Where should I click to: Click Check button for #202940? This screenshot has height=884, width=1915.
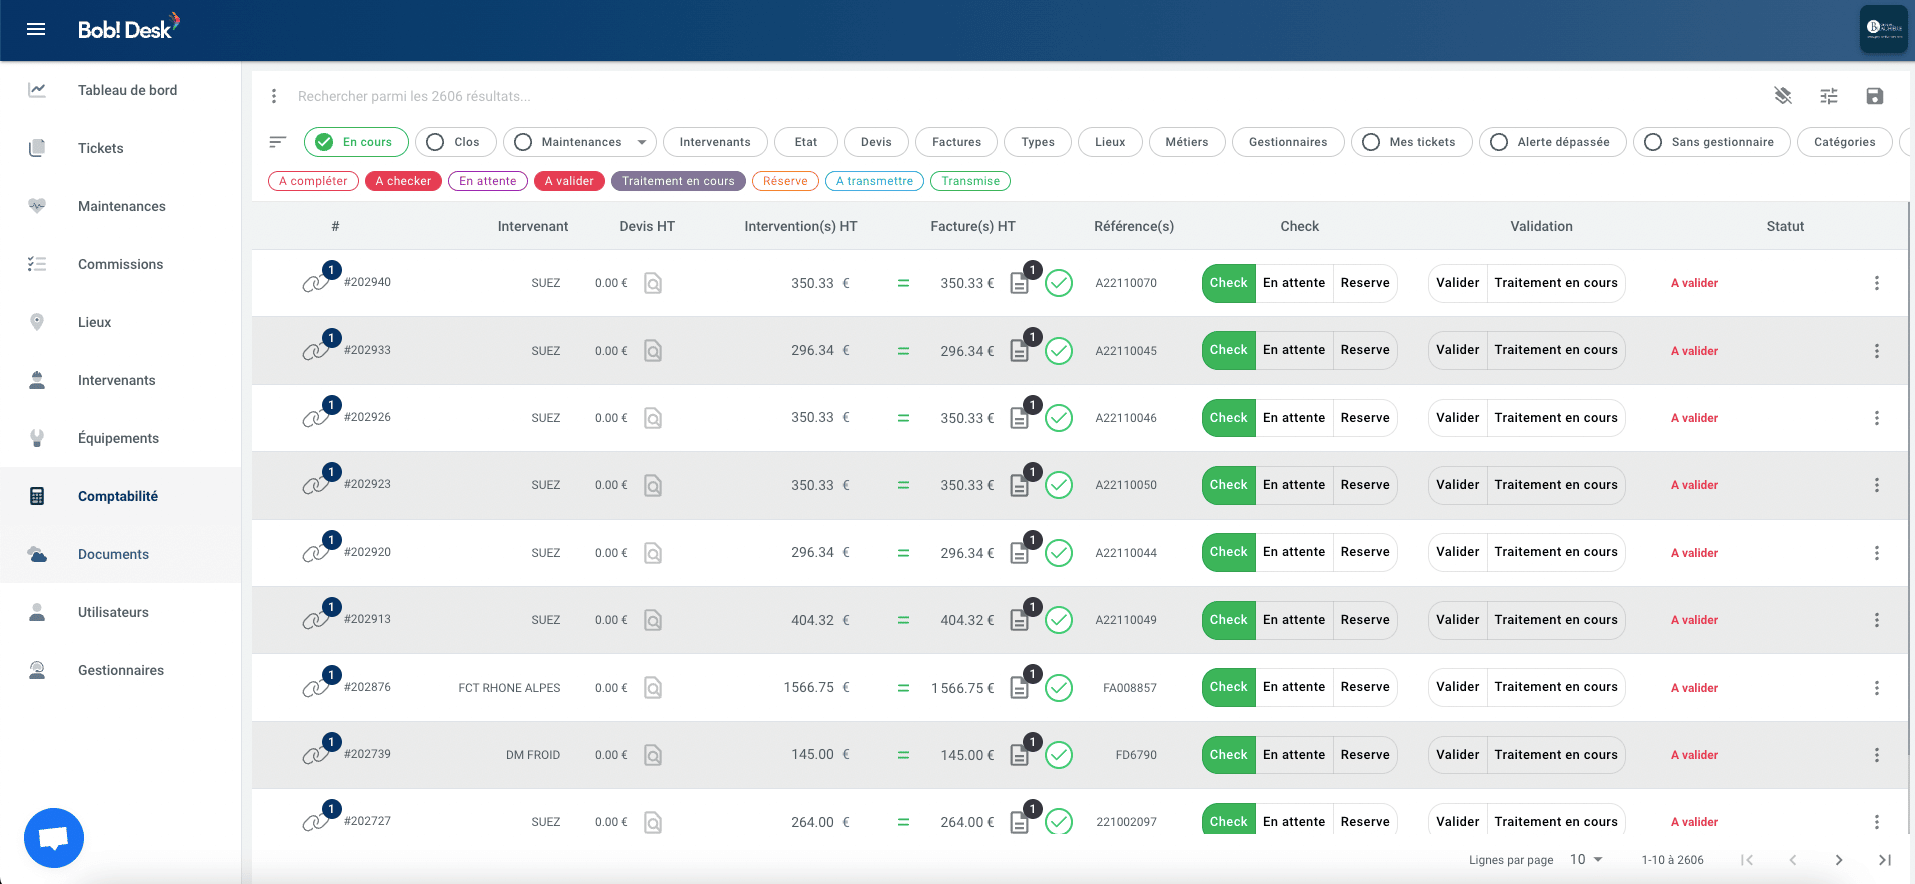coord(1228,283)
